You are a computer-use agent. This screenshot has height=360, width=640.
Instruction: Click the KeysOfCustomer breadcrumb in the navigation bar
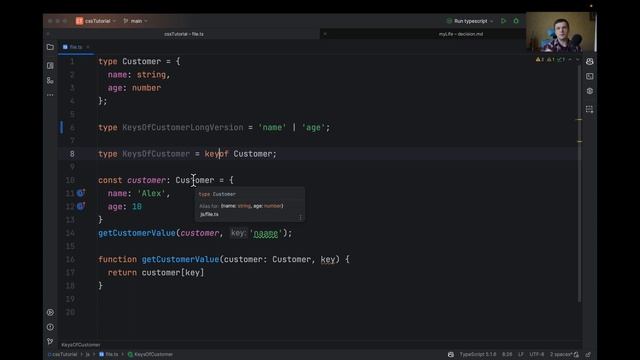(x=150, y=354)
